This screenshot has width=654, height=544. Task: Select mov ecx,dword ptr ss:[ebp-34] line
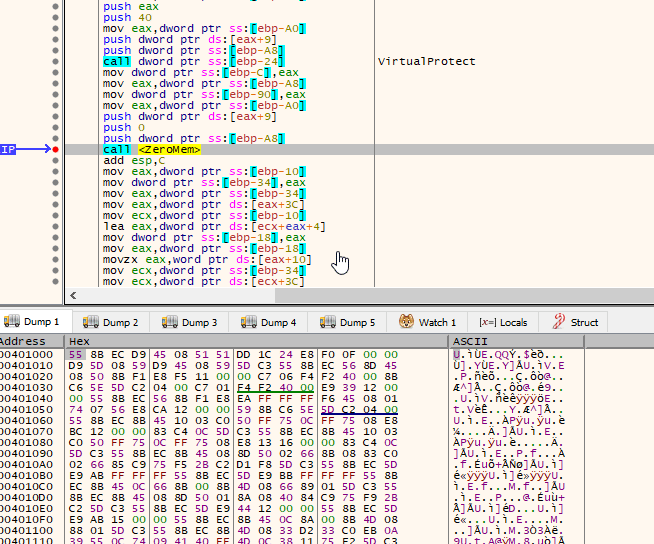(x=204, y=270)
